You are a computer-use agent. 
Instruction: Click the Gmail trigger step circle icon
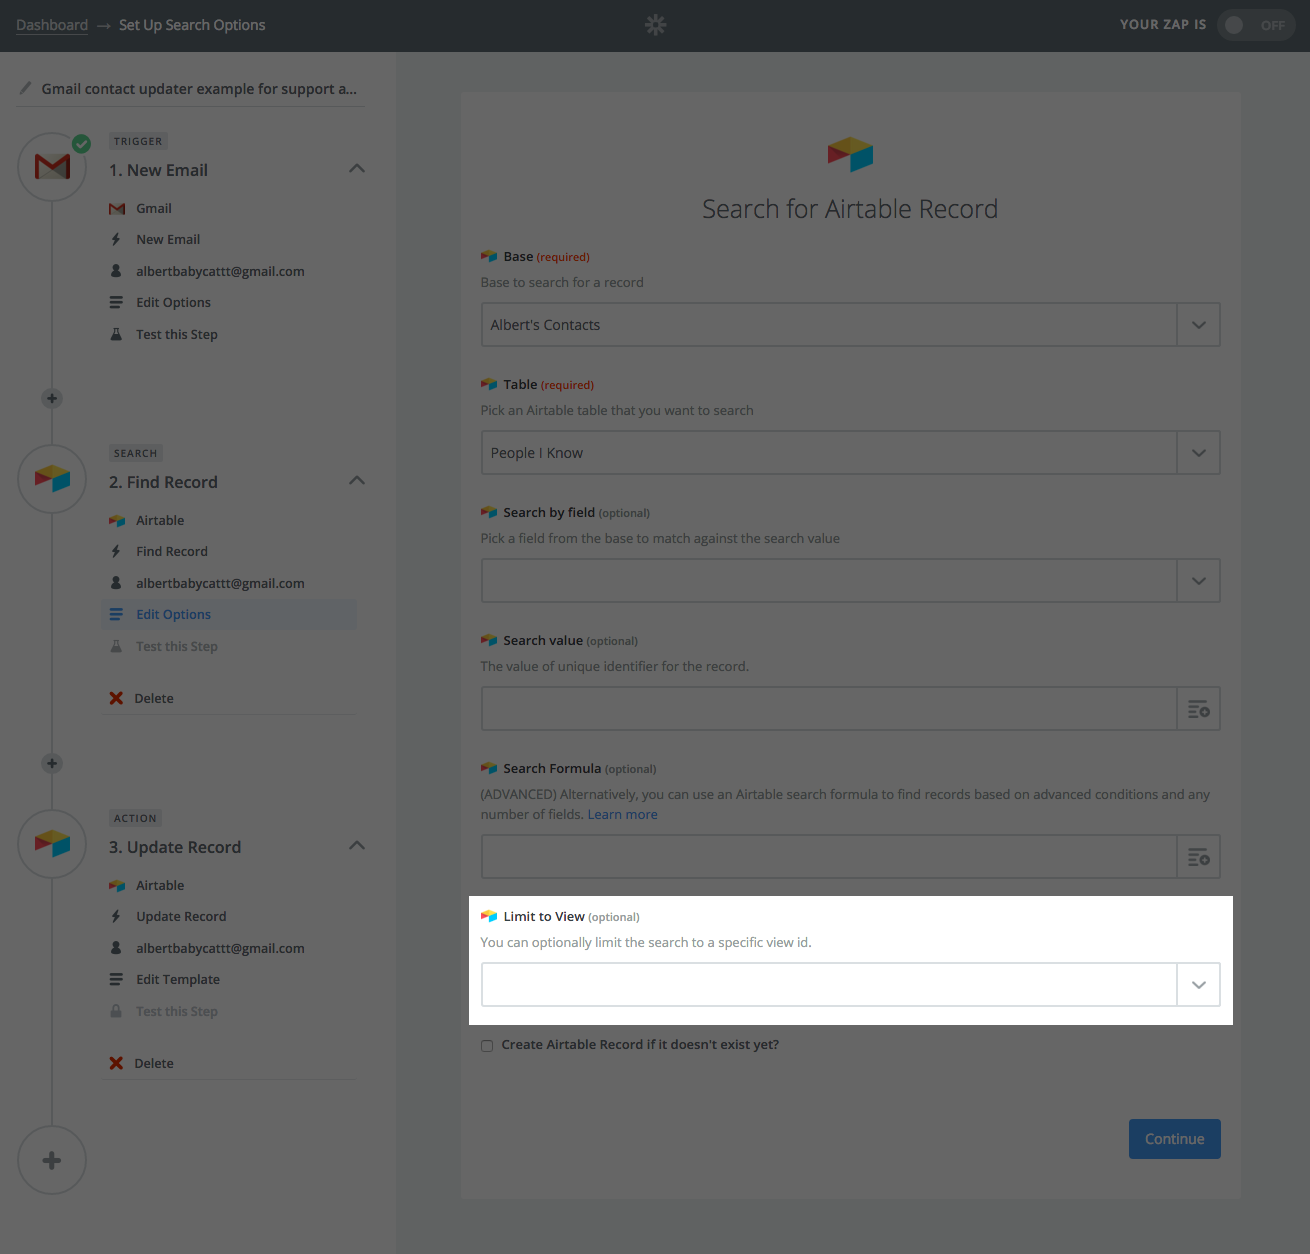point(52,167)
